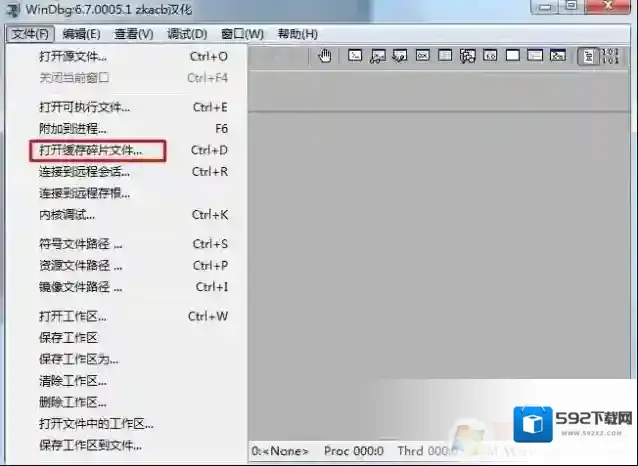This screenshot has height=466, width=638.
Task: Click the 101 binary toolbar icon
Action: 611,56
